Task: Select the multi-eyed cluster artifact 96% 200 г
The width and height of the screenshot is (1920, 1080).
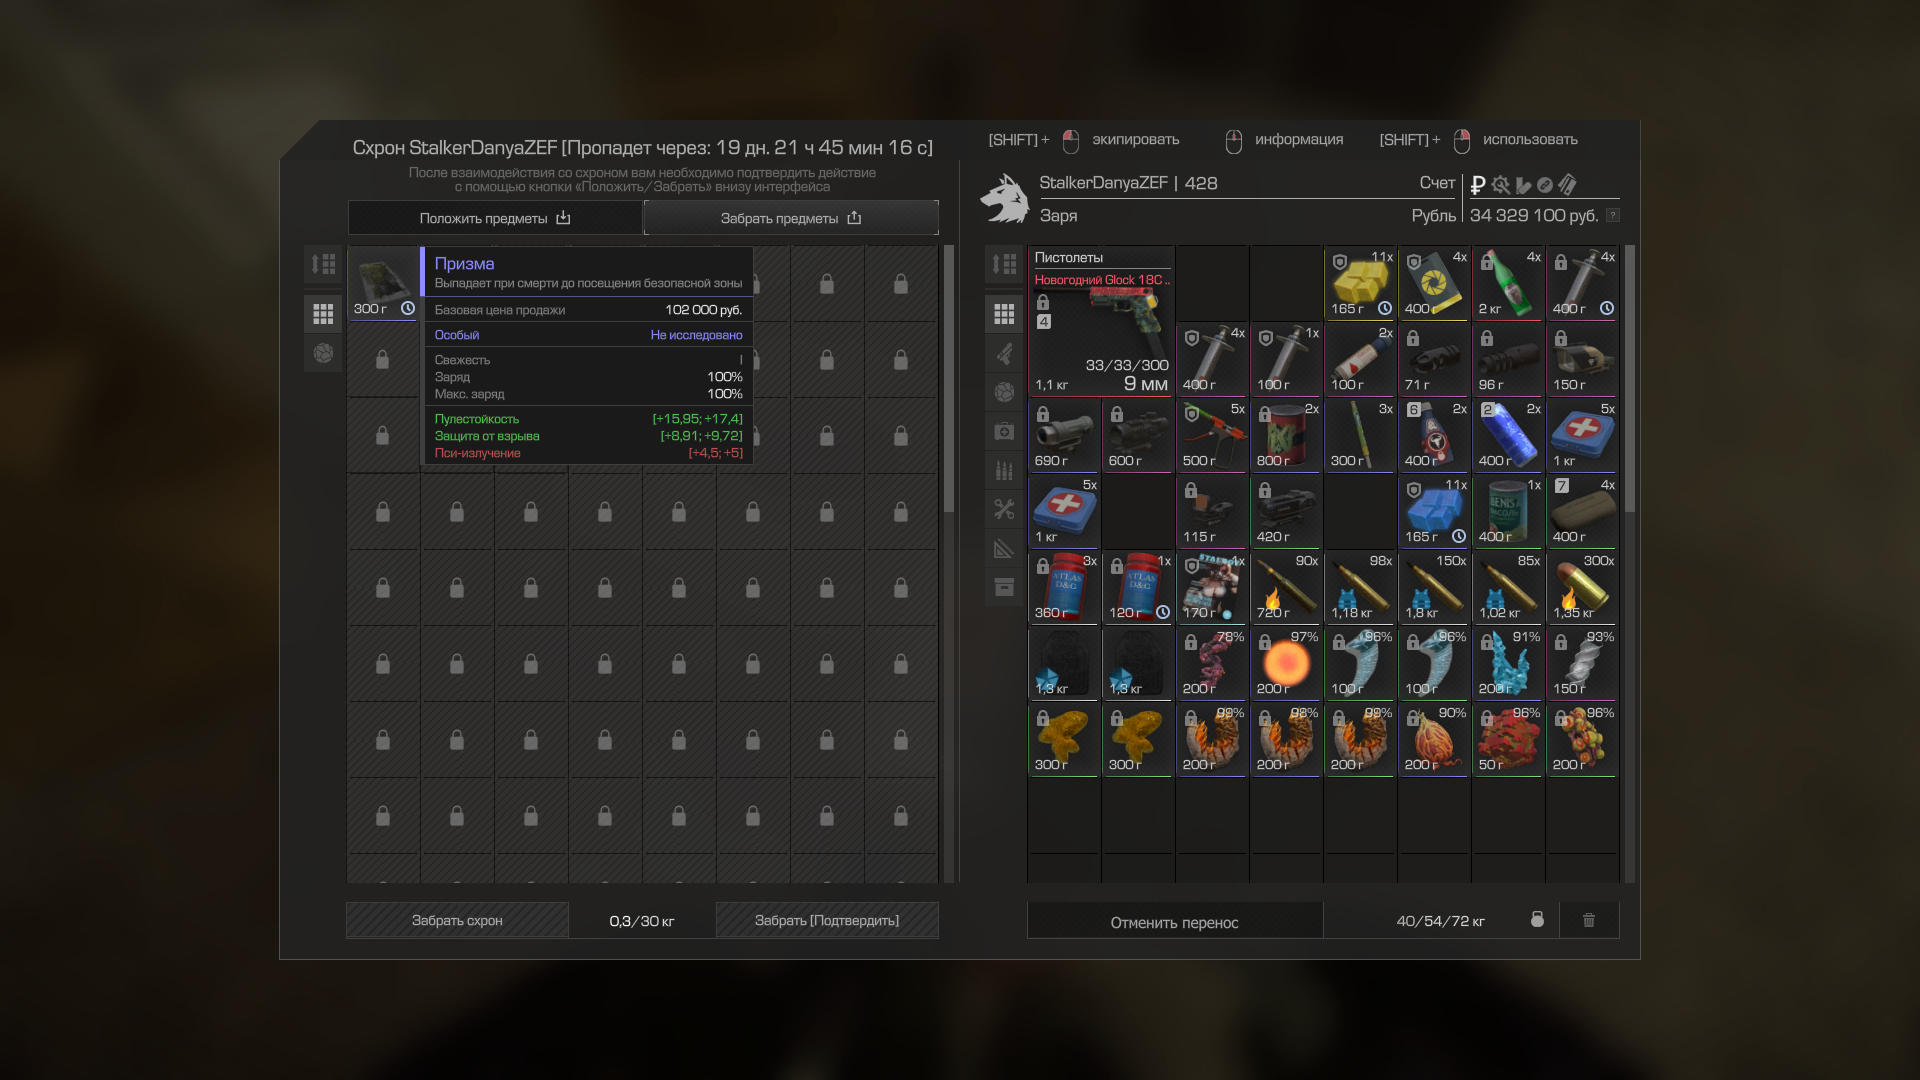Action: 1582,739
